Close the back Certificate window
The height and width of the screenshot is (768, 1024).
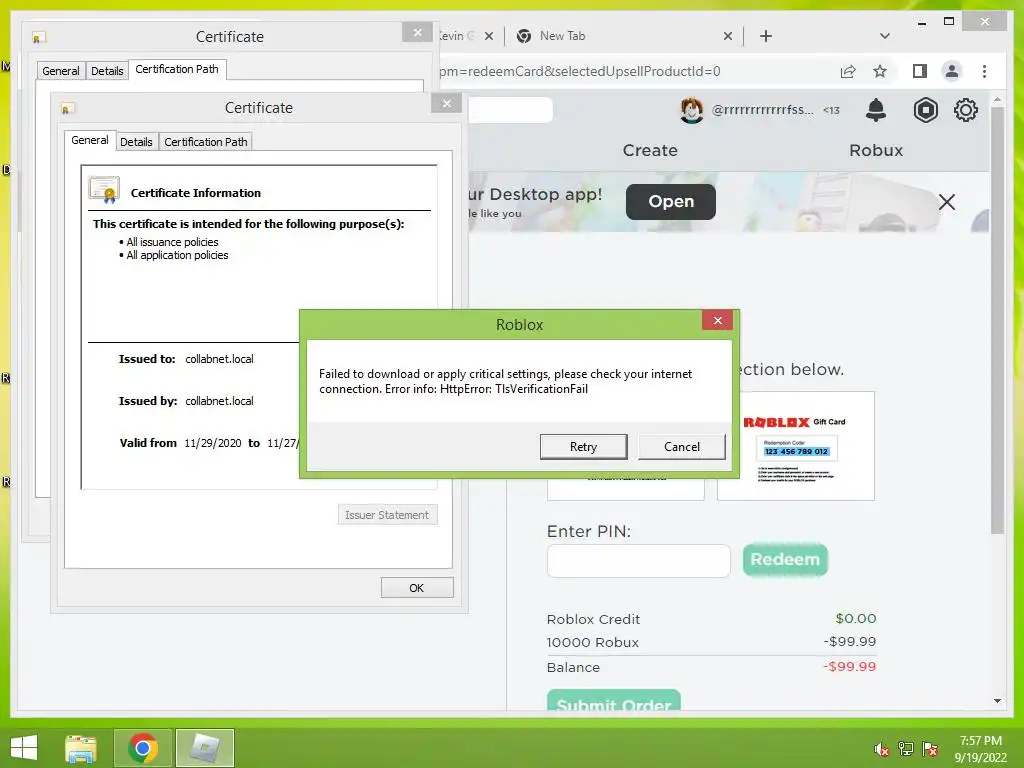[x=417, y=32]
